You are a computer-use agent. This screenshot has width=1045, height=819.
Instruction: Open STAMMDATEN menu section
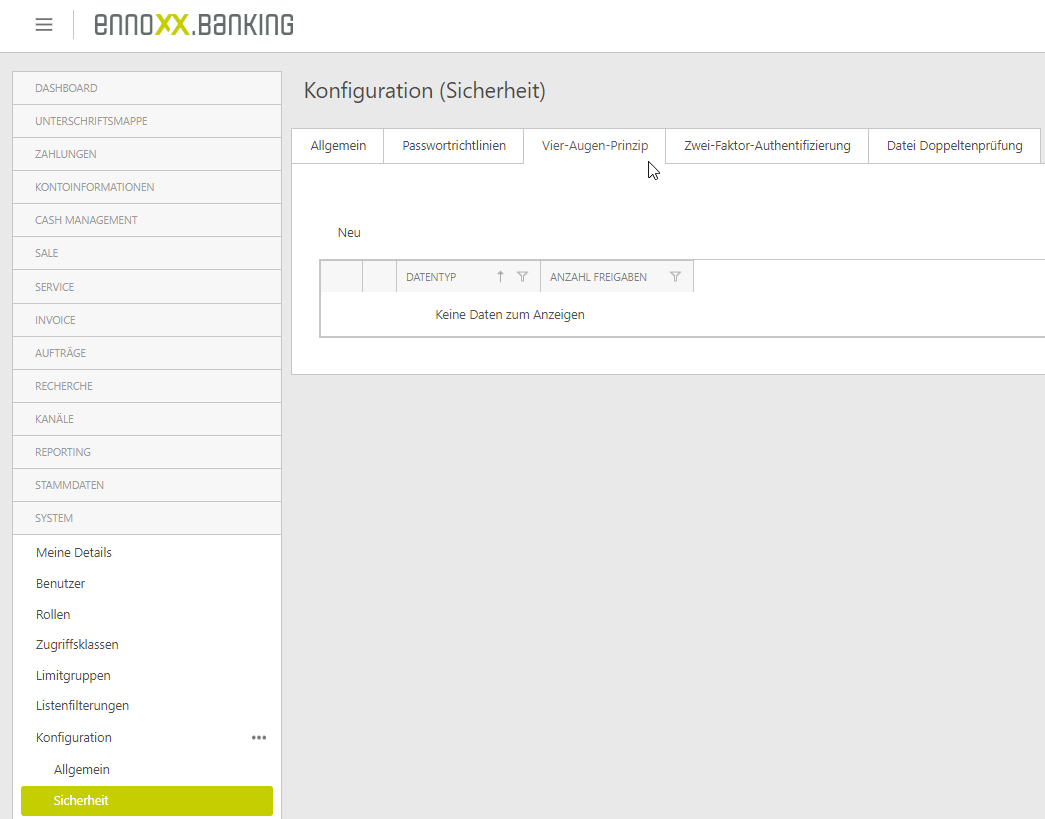coord(147,485)
